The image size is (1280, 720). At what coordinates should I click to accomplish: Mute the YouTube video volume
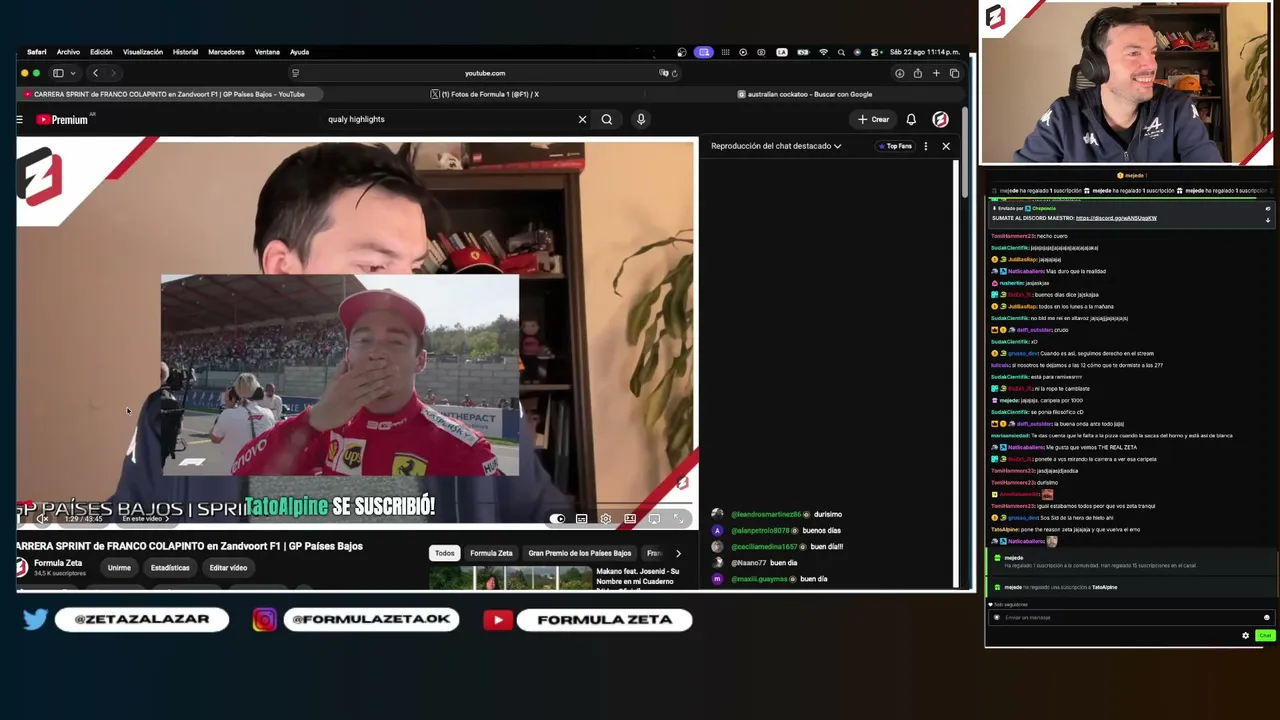(42, 519)
